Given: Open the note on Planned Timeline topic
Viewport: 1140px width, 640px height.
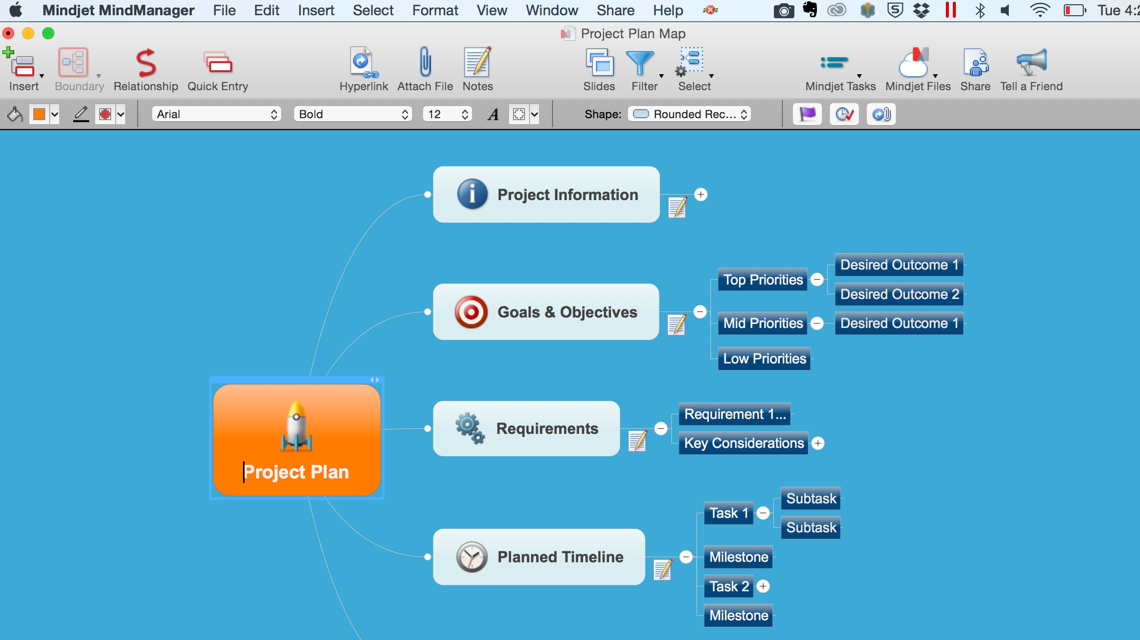Looking at the screenshot, I should click(662, 569).
